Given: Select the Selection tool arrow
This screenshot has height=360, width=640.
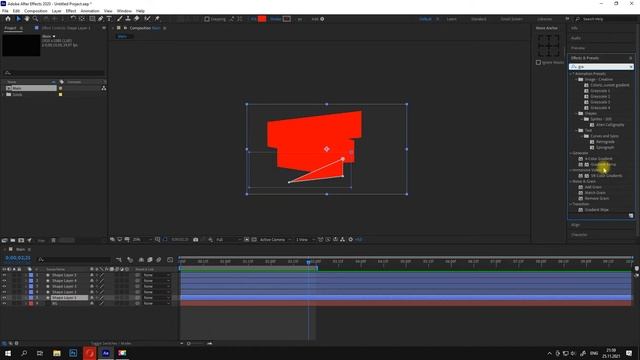Looking at the screenshot, I should point(18,19).
